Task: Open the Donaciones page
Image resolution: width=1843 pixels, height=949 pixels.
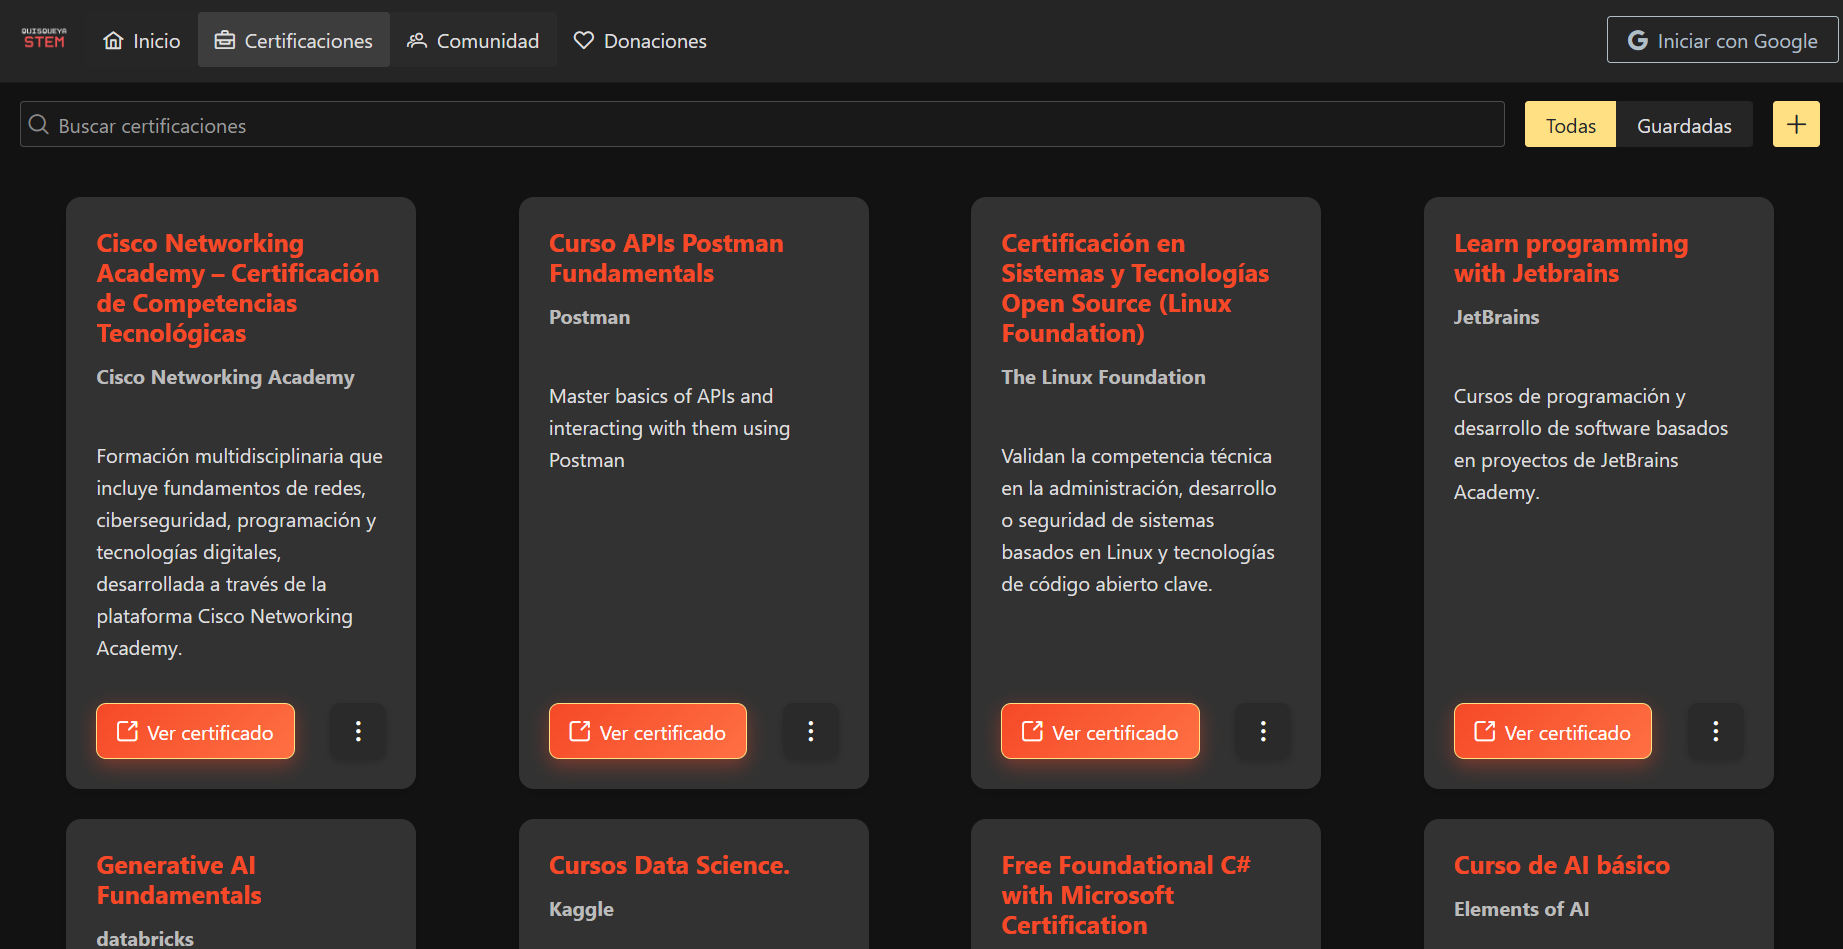Action: coord(640,41)
